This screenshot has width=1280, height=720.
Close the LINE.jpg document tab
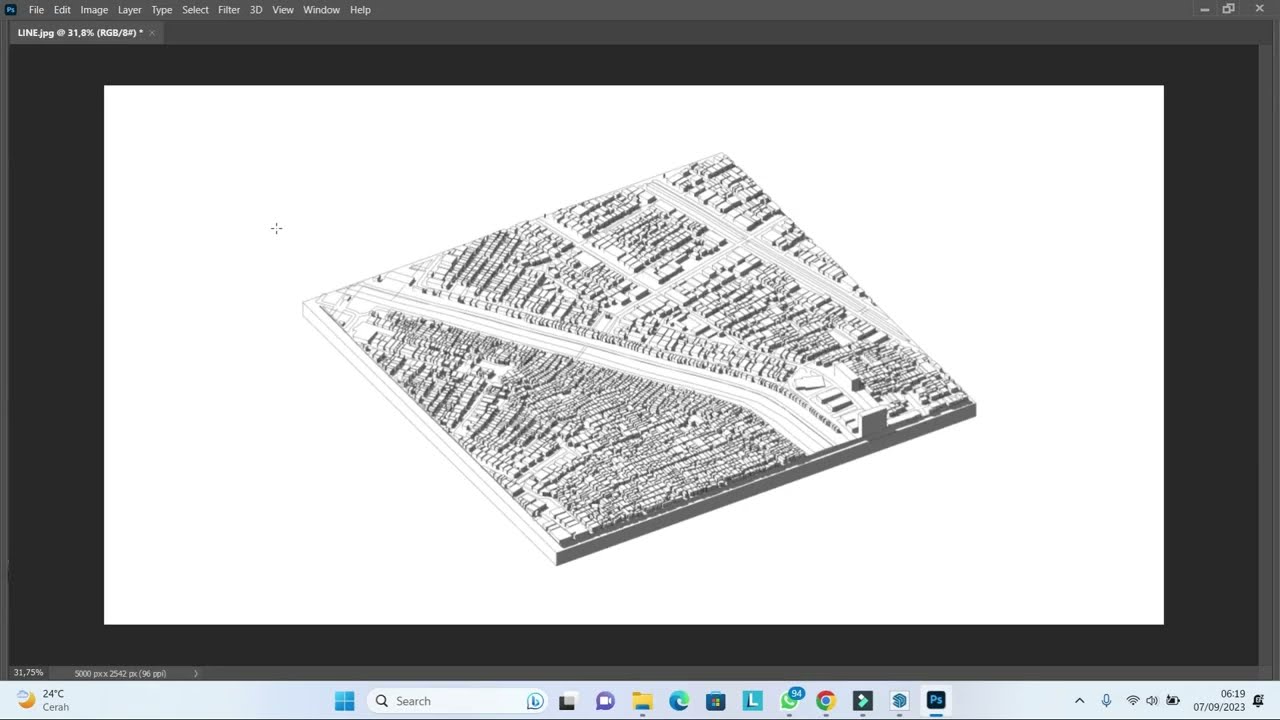coord(152,33)
